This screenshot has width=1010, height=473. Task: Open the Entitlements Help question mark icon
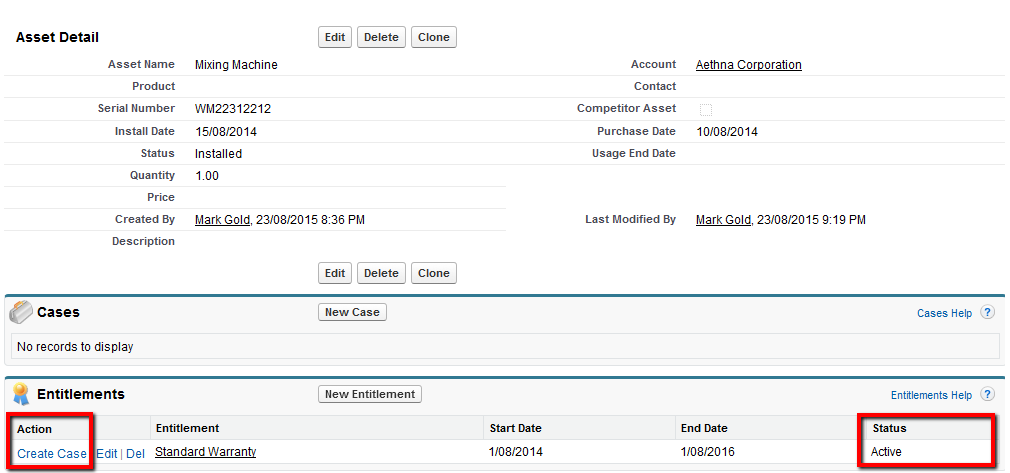[987, 395]
